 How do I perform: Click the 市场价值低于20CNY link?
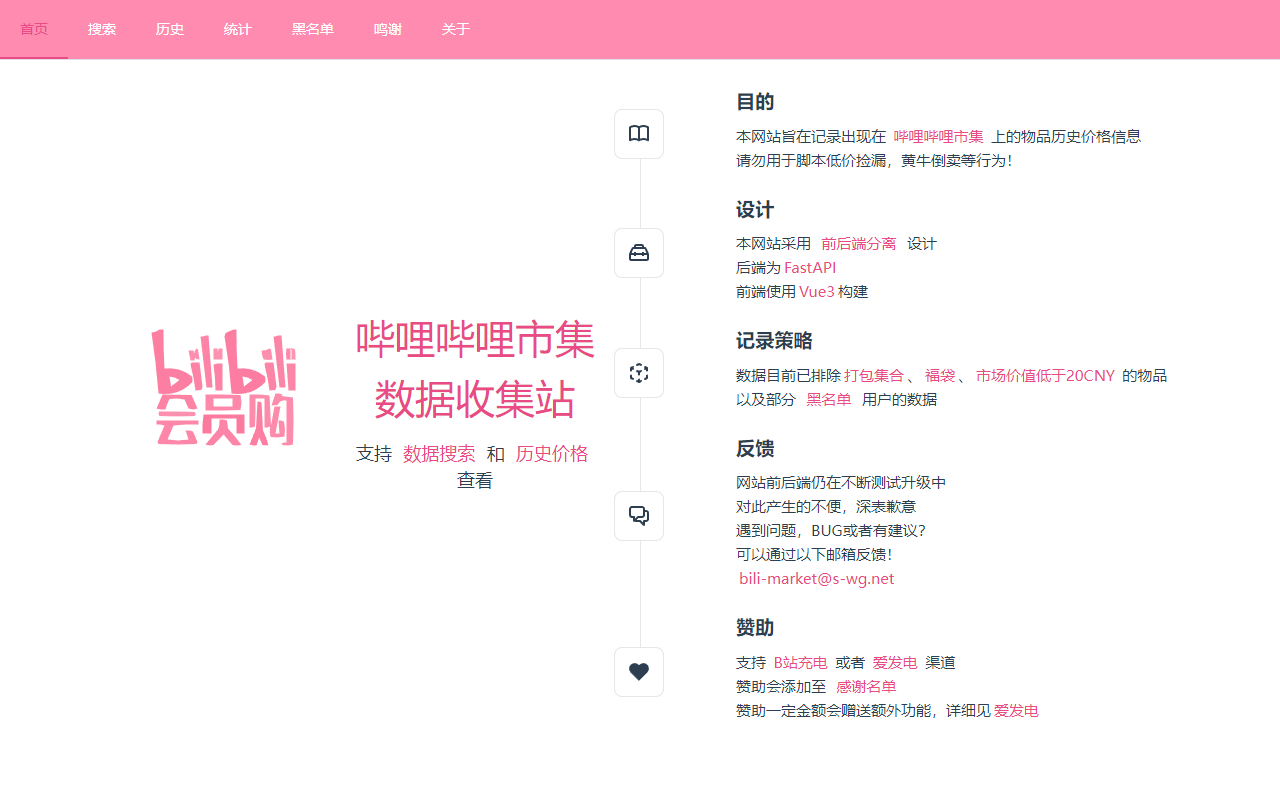pyautogui.click(x=1045, y=376)
